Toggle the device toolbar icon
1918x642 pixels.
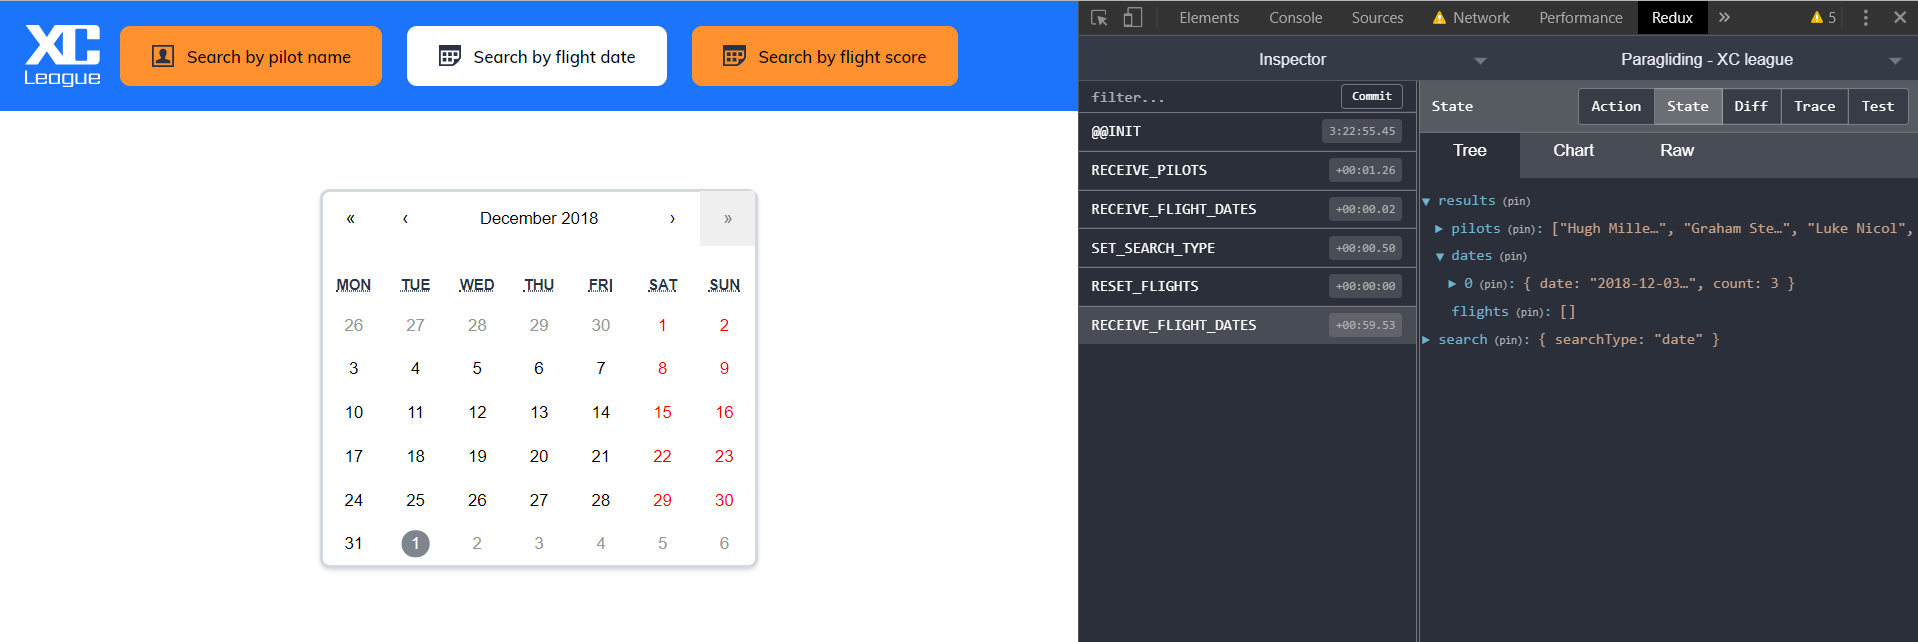[1133, 18]
